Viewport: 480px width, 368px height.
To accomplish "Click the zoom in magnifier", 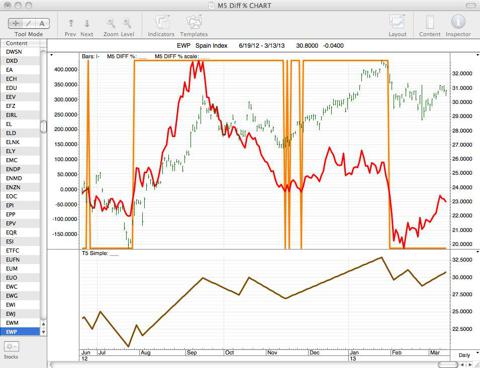I will [x=111, y=23].
